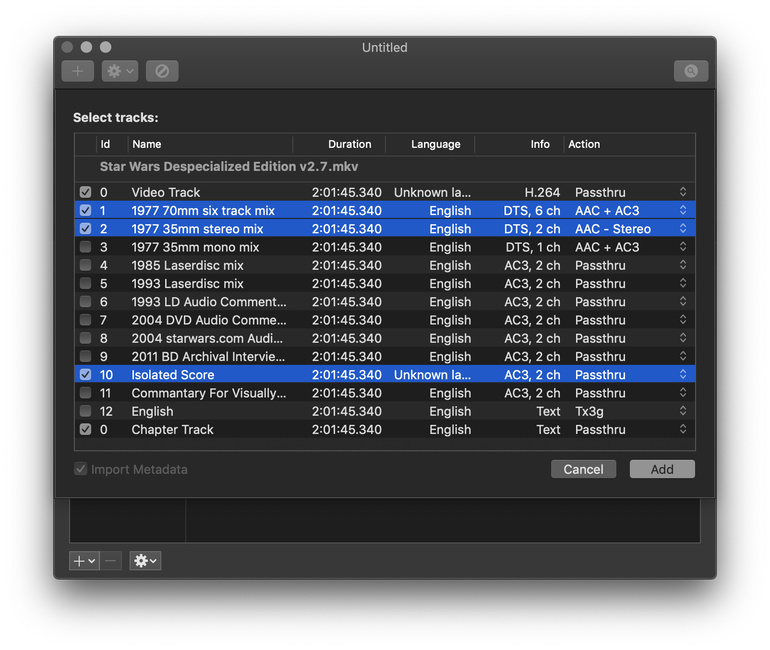
Task: Select the 'Commantary For Visually...' track name
Action: tap(209, 393)
